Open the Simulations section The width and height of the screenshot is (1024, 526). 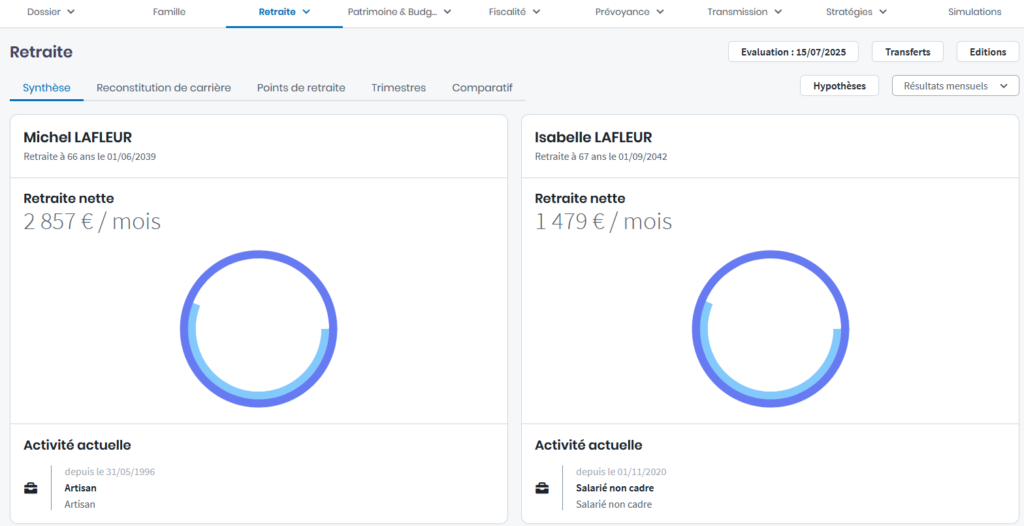(x=974, y=12)
